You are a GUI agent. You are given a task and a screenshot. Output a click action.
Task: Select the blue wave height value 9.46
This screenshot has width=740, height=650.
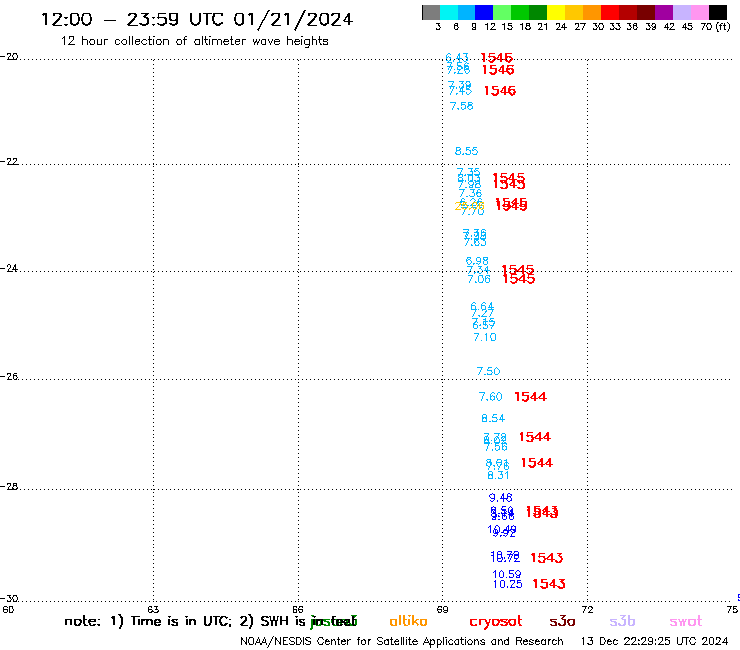coord(500,498)
